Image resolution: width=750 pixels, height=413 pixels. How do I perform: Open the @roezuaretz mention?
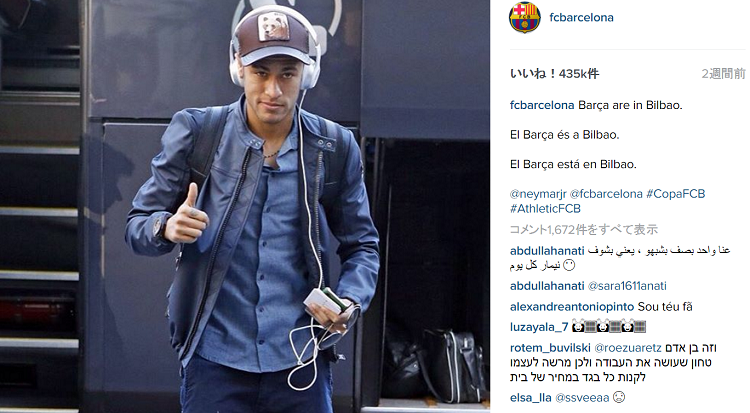(628, 348)
